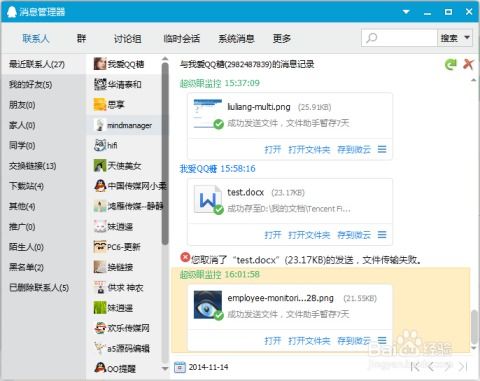Click avatar of contact 华清泰和
The height and width of the screenshot is (381, 480).
(x=100, y=84)
